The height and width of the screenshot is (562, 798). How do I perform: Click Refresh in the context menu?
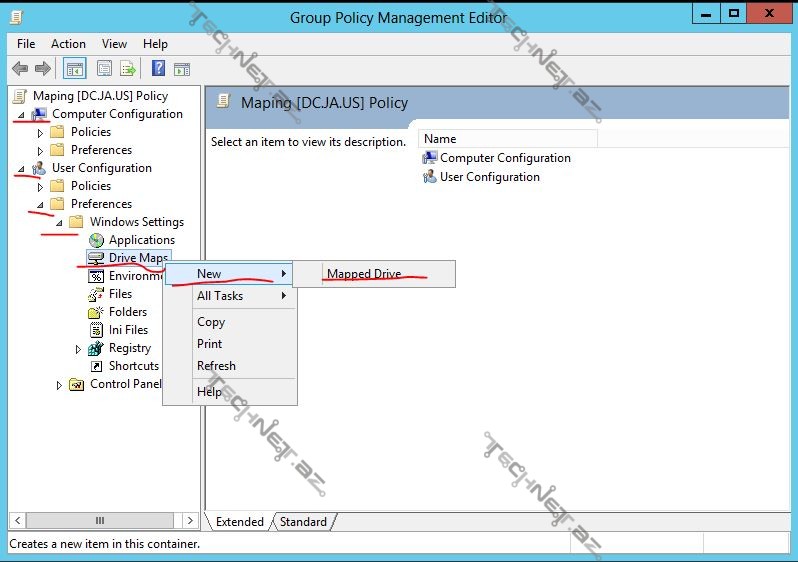tap(216, 366)
